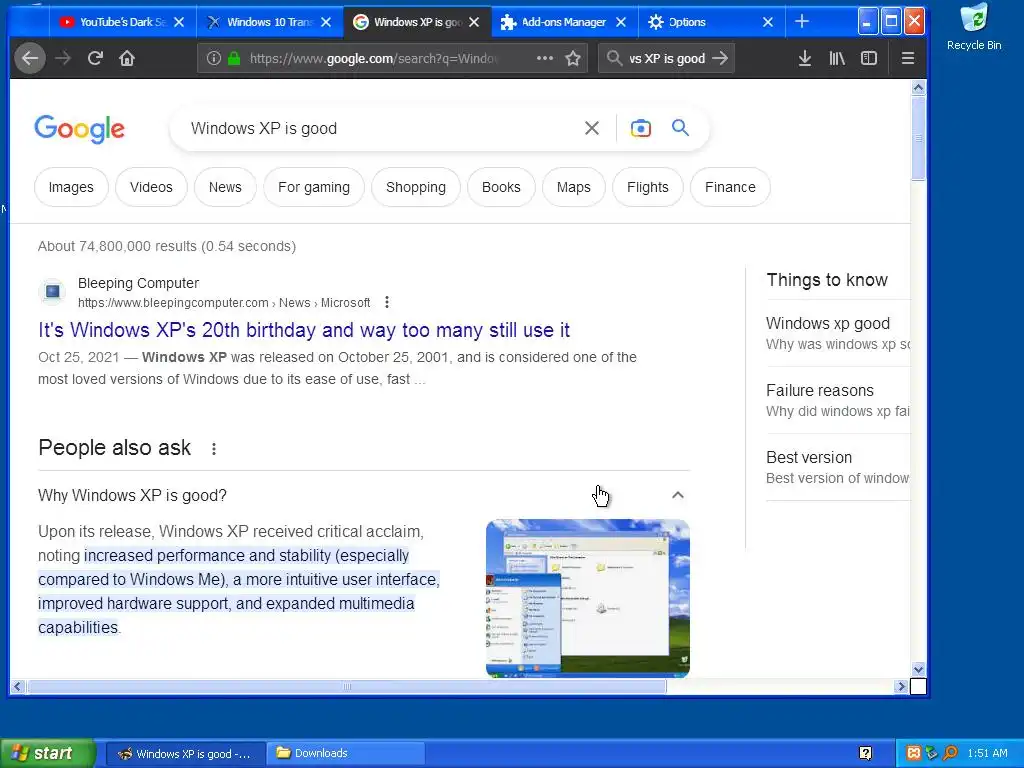
Task: Click the Google search text field
Action: [379, 128]
